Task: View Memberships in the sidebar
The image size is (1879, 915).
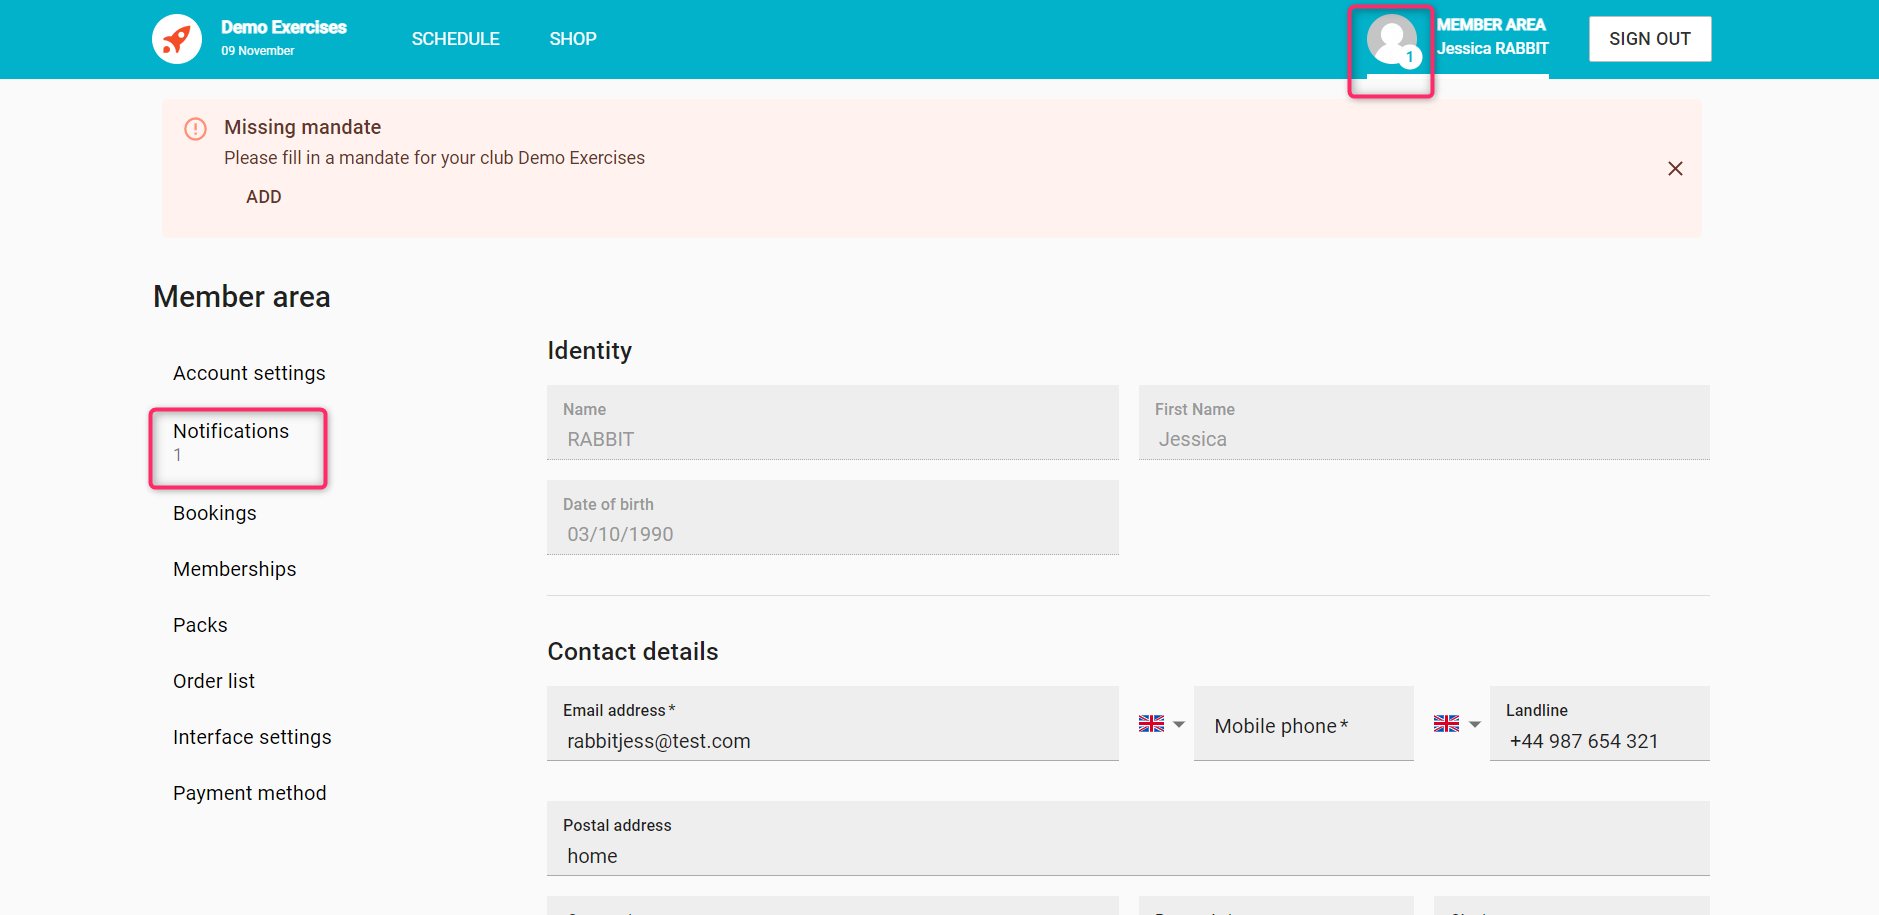Action: click(x=235, y=569)
